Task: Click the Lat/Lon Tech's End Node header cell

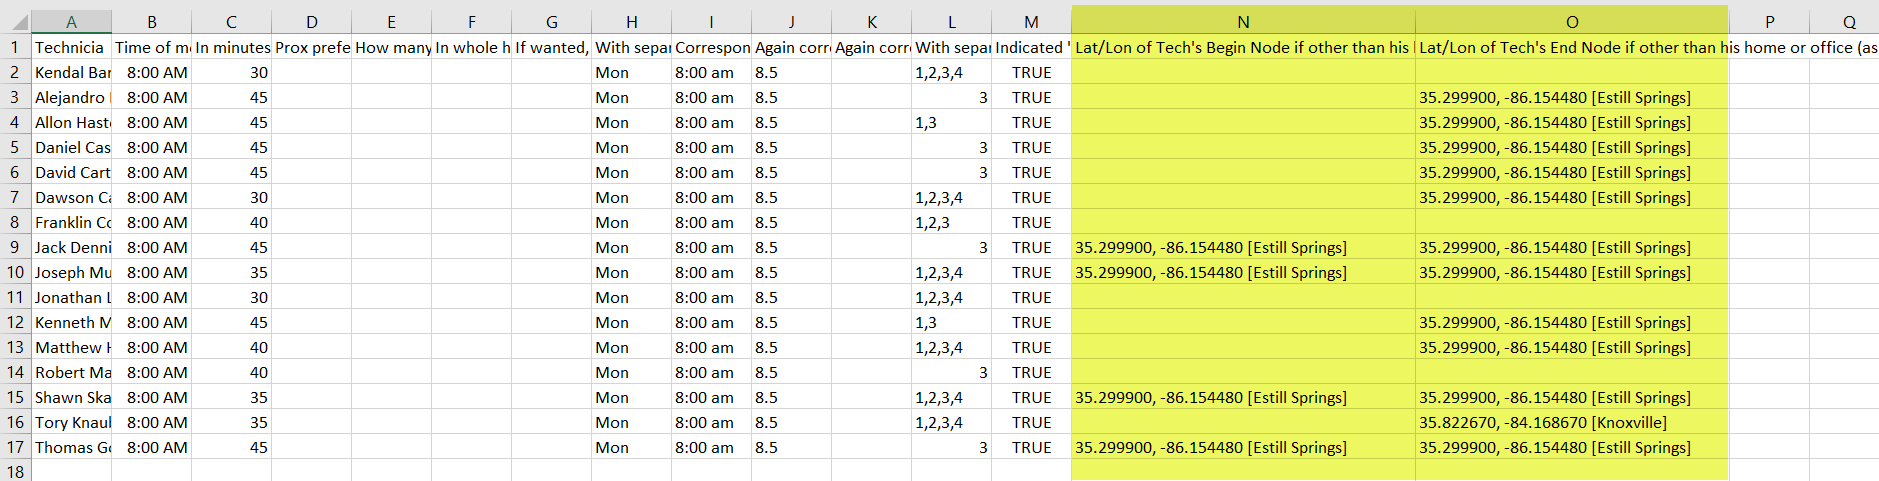Action: point(1571,47)
